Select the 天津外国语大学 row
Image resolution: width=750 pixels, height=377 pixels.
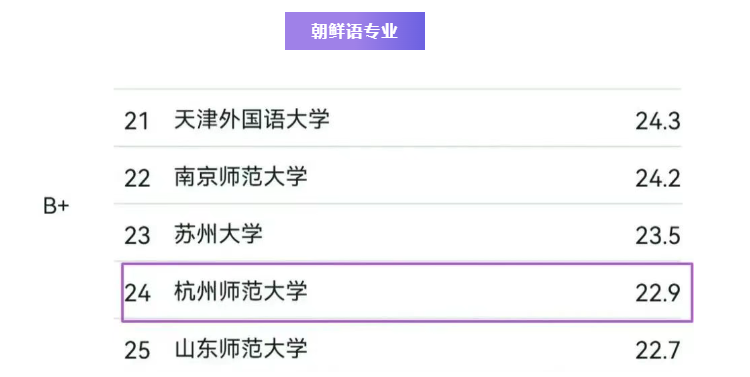tap(397, 118)
